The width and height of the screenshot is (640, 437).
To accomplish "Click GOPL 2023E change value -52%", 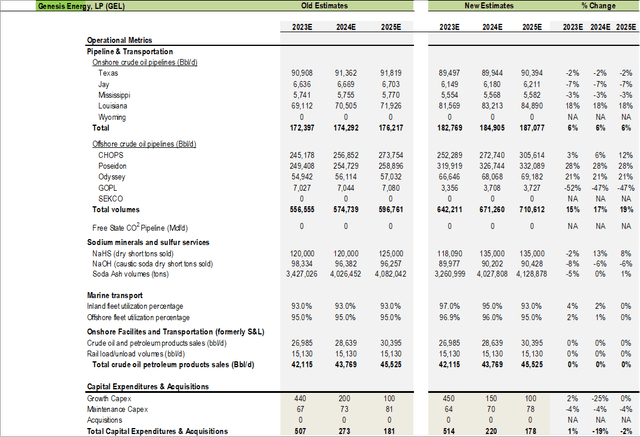I will (x=572, y=188).
